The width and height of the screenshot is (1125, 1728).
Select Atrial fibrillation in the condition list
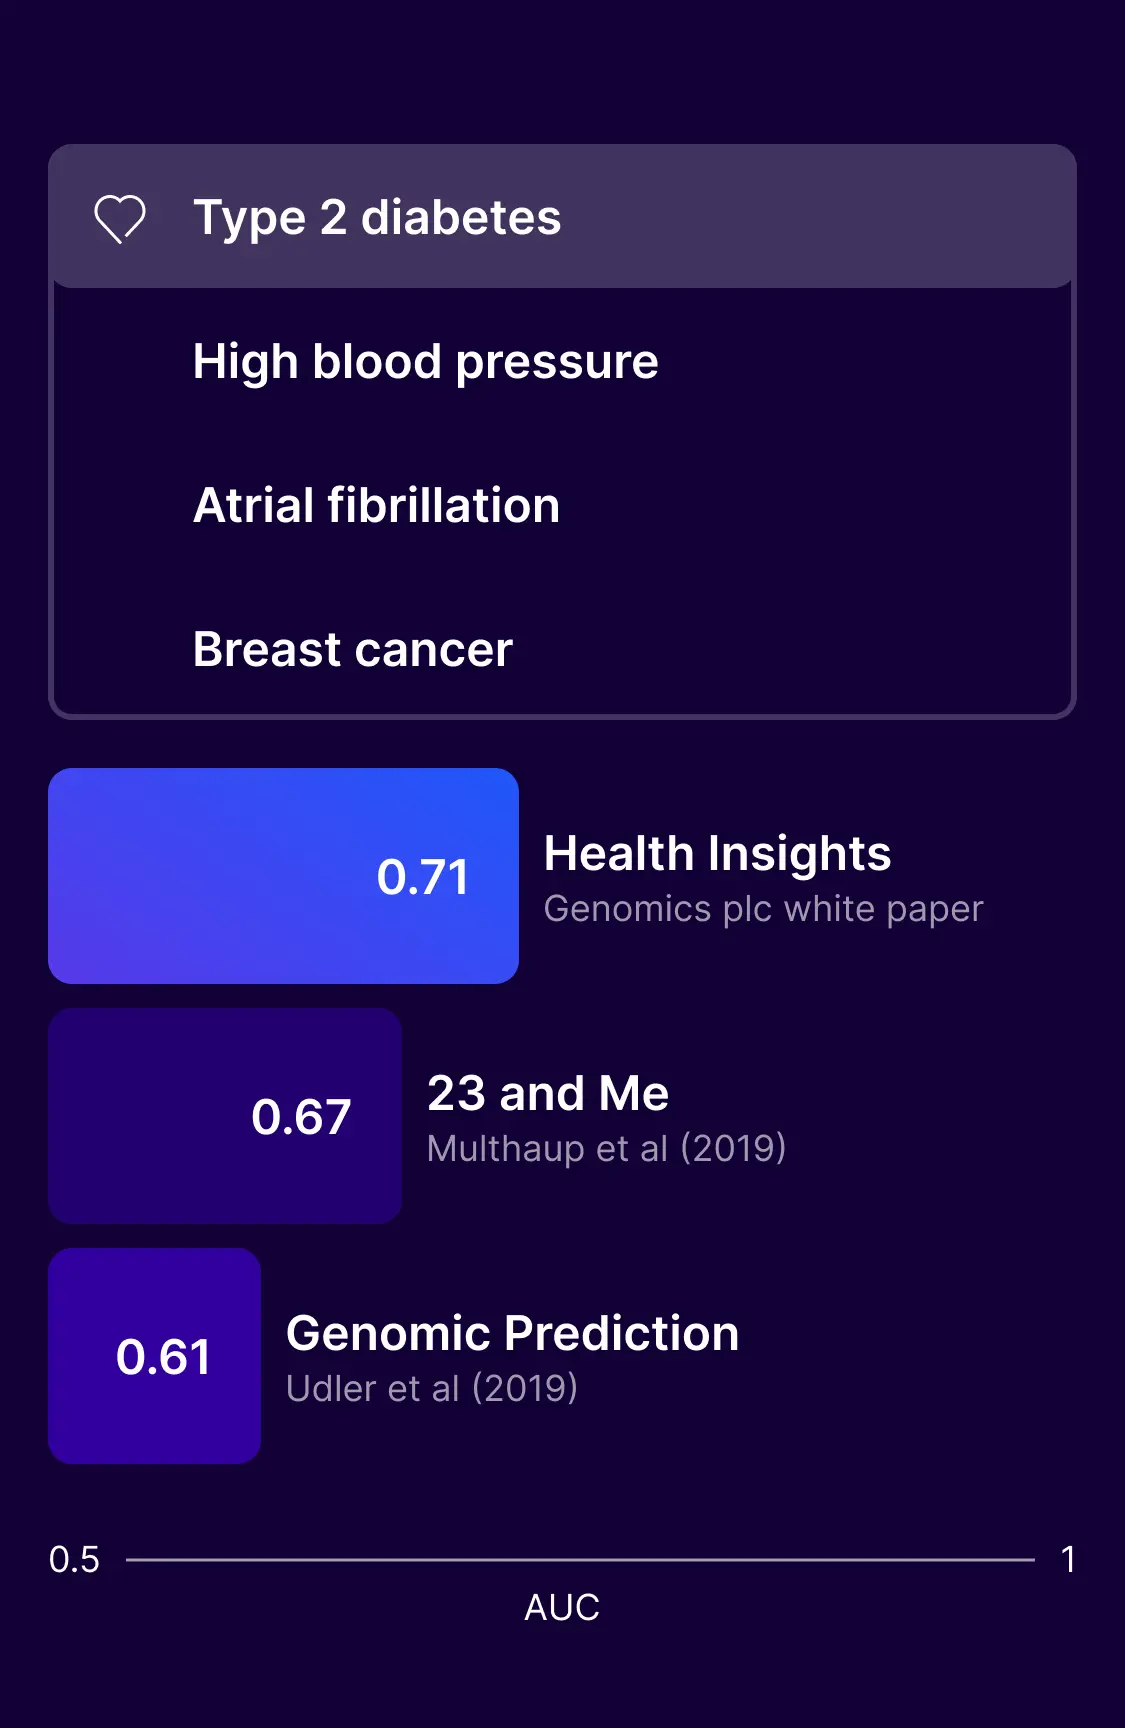point(376,506)
